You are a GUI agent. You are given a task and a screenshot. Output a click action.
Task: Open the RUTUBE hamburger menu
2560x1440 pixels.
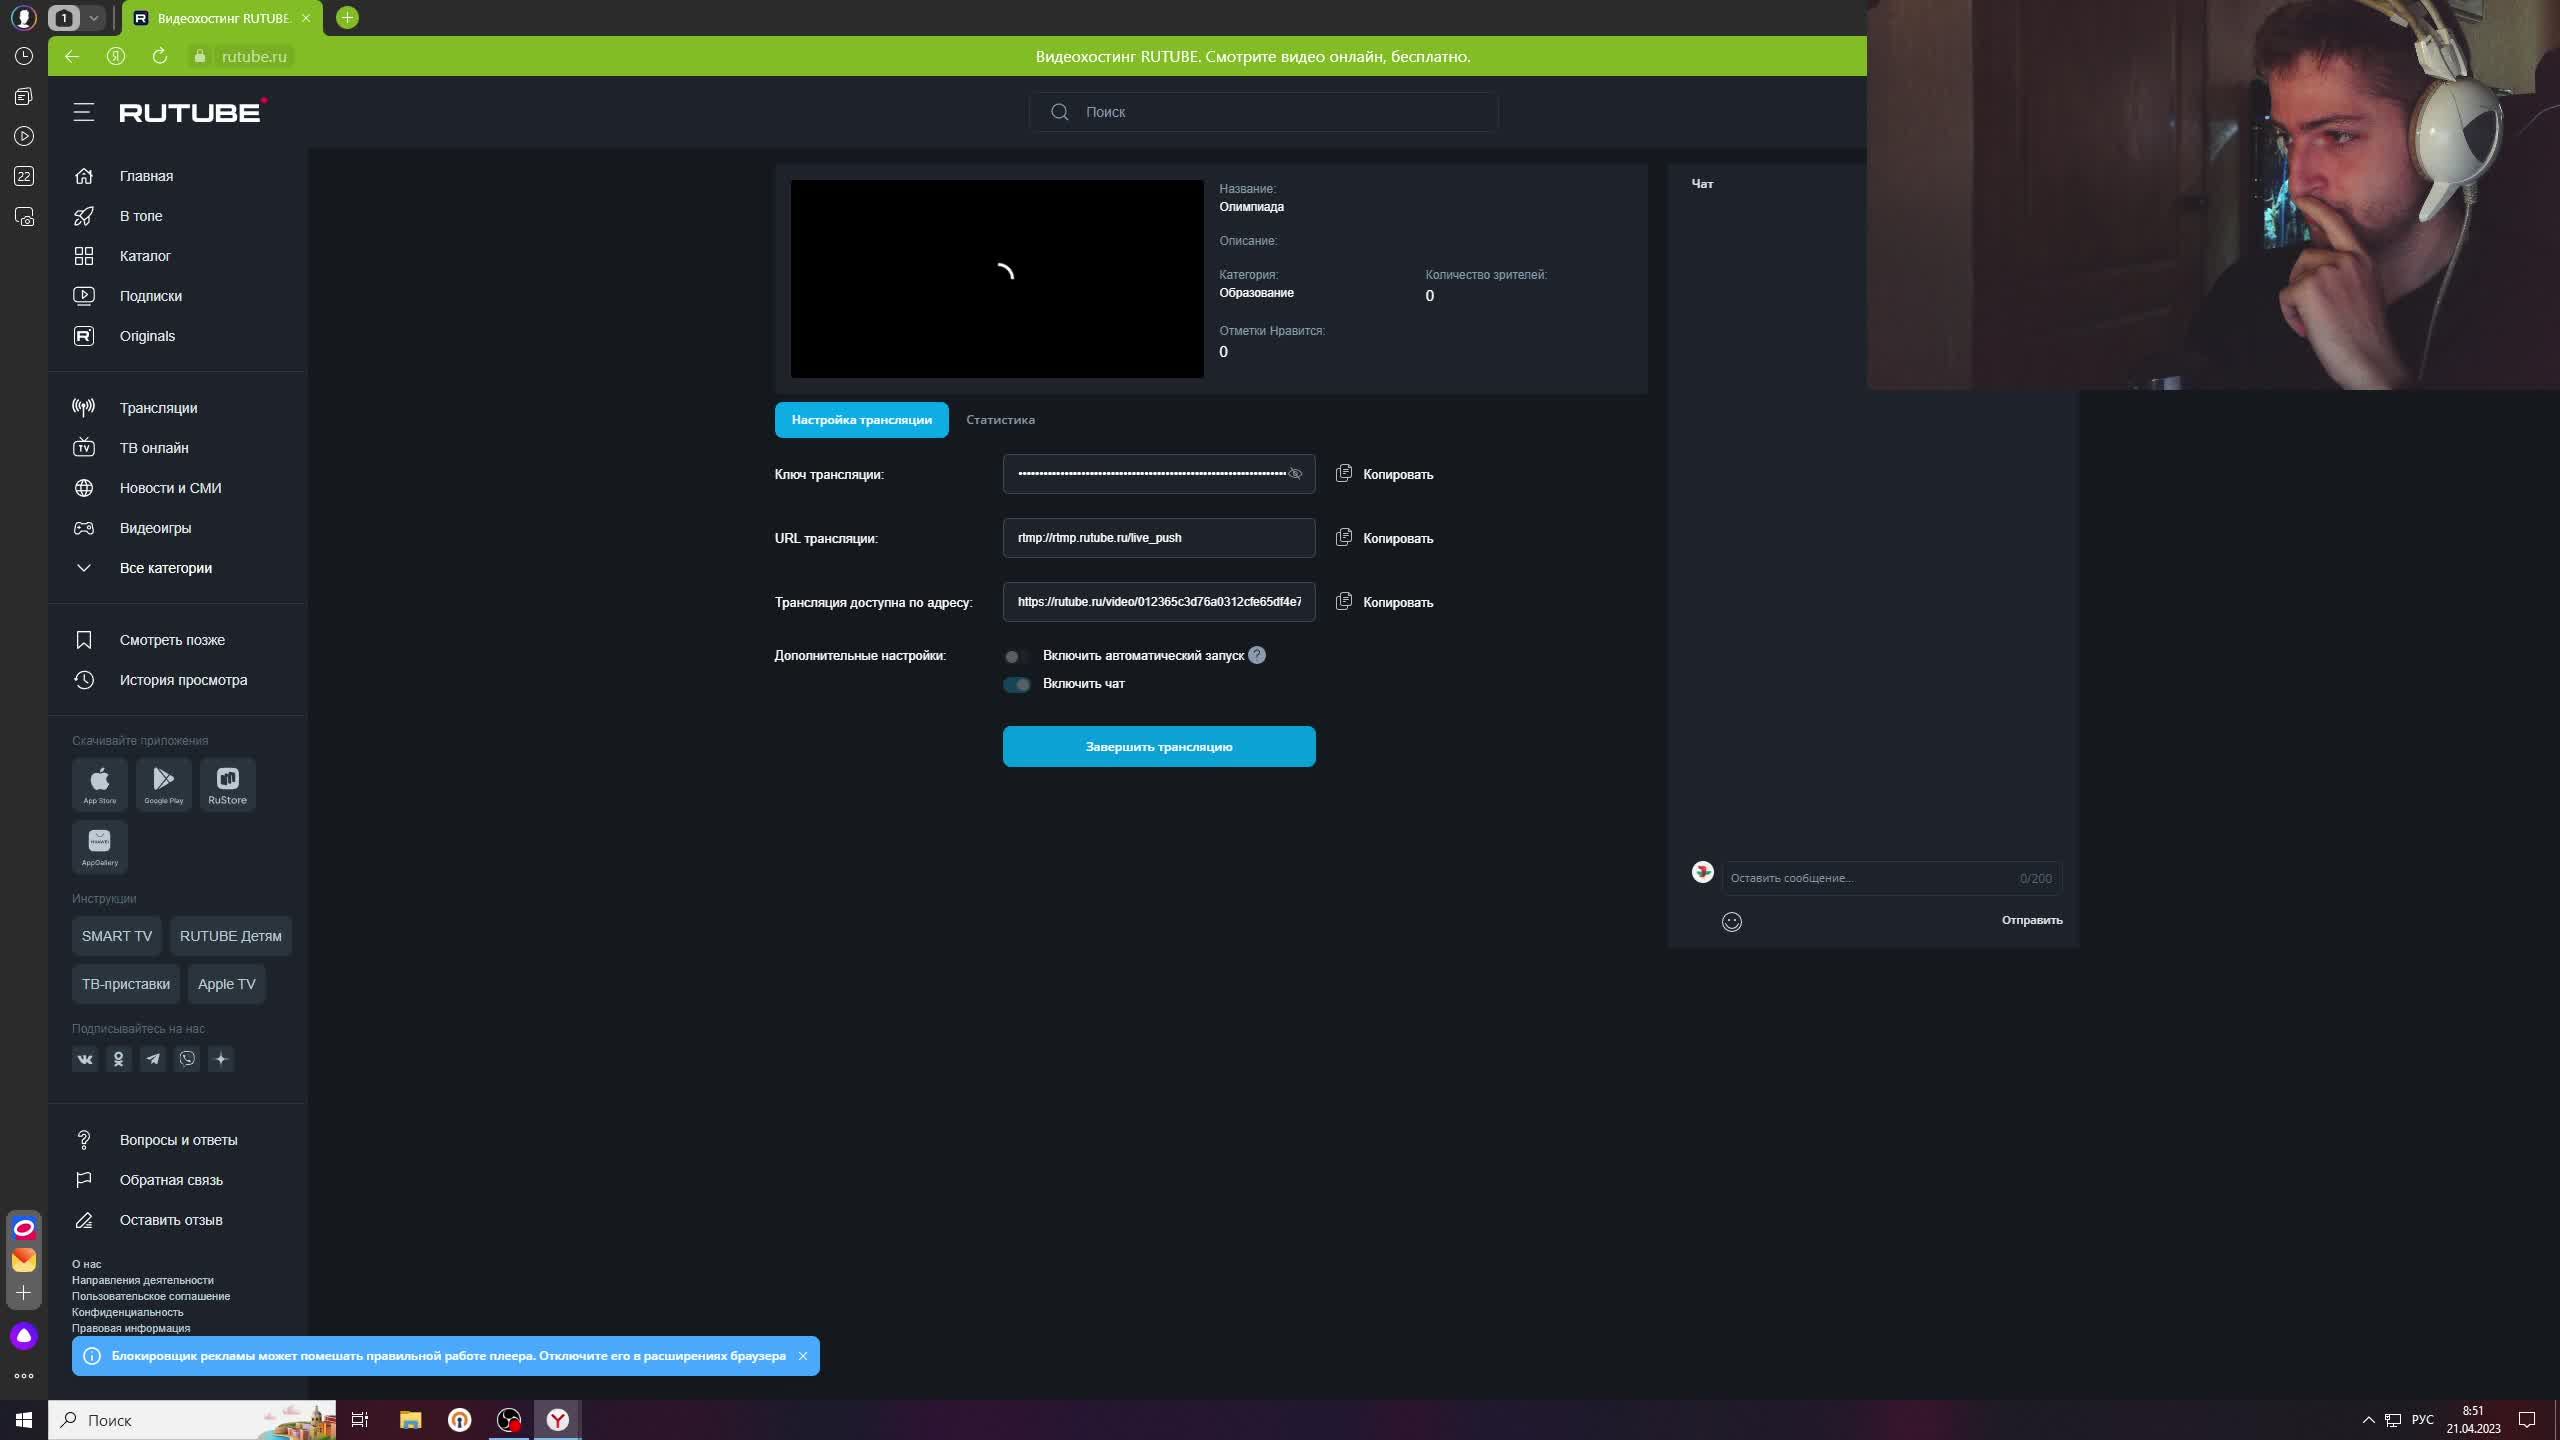[x=84, y=112]
